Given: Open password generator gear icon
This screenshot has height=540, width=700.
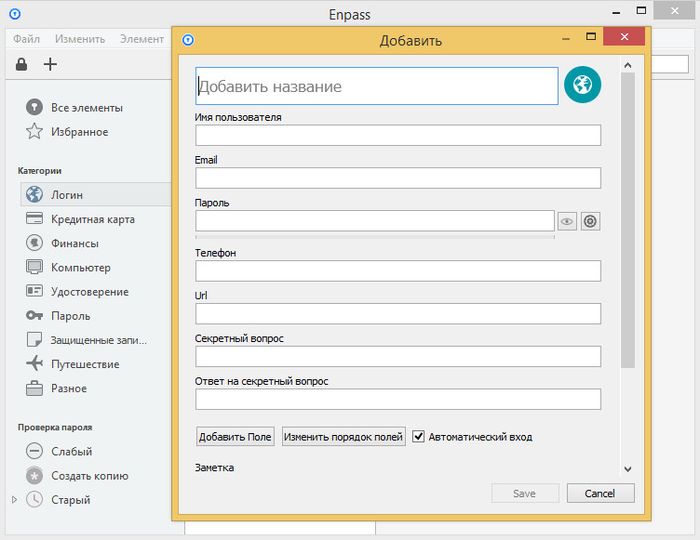Looking at the screenshot, I should coord(590,221).
